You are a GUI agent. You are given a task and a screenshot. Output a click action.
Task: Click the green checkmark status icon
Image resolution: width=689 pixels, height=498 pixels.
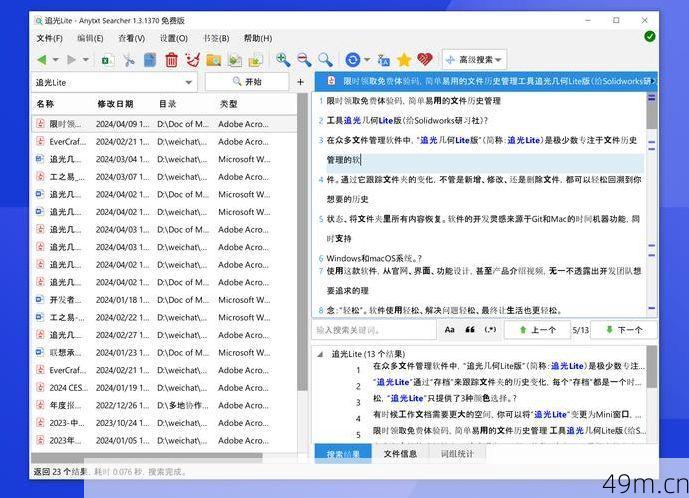tap(649, 36)
